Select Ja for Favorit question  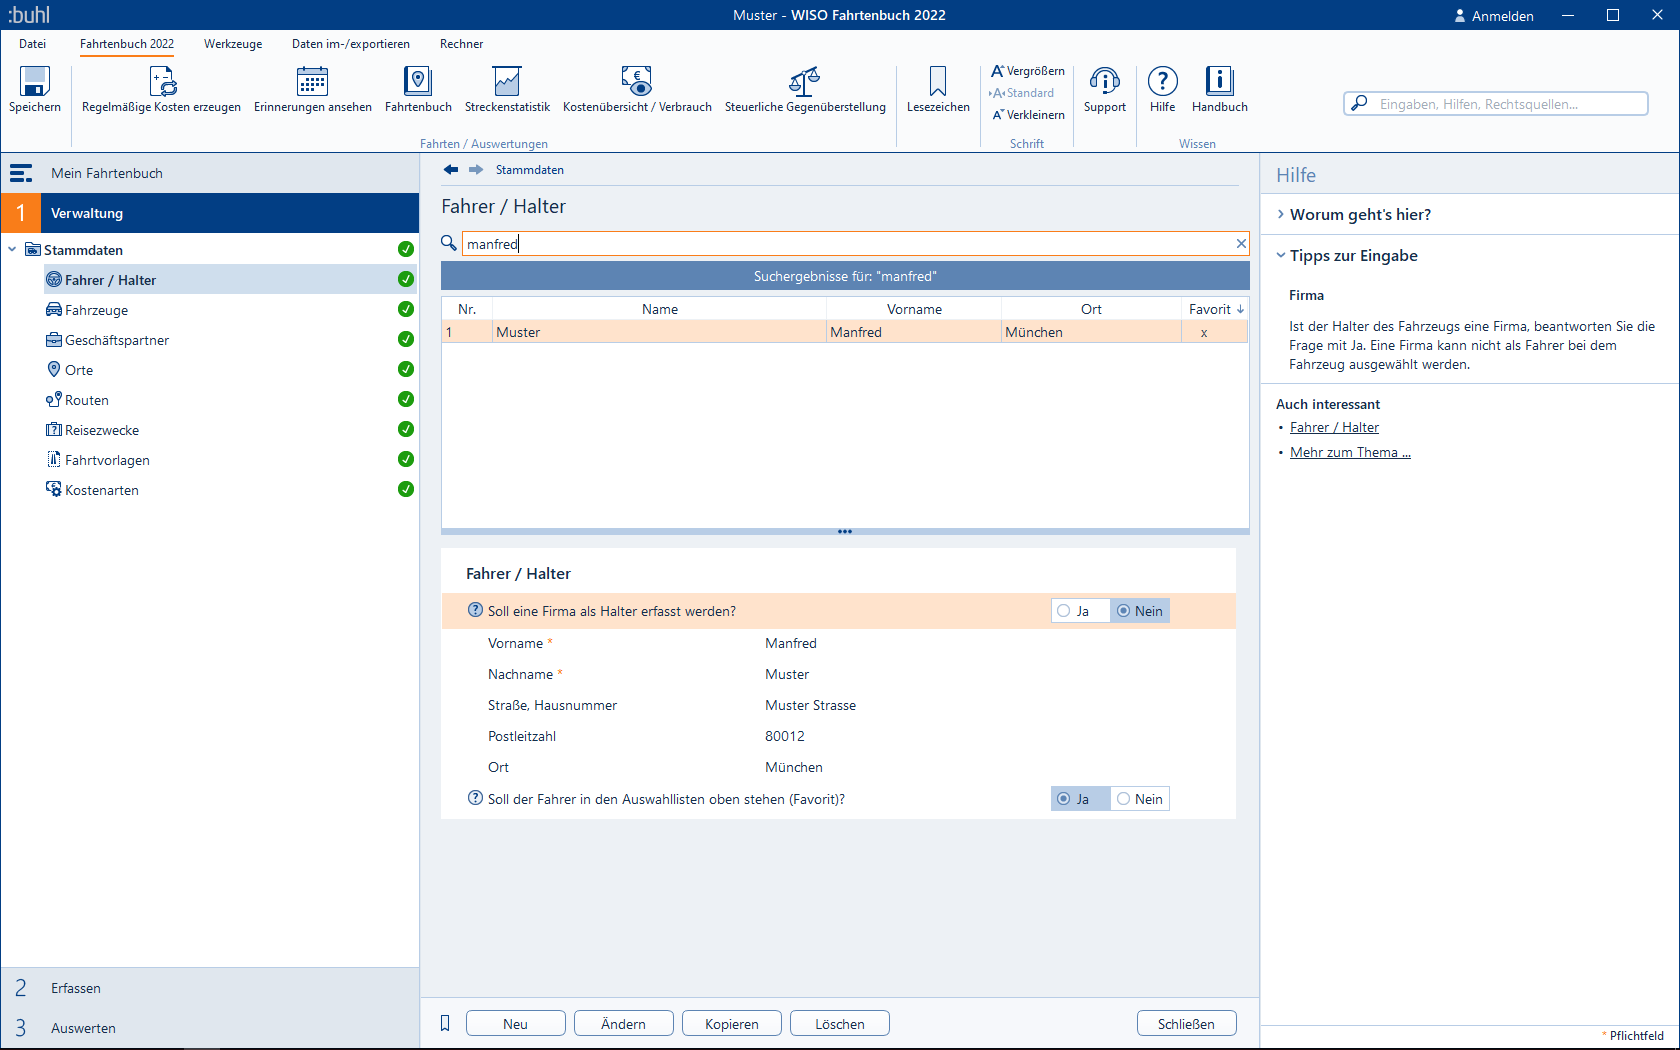pyautogui.click(x=1080, y=799)
